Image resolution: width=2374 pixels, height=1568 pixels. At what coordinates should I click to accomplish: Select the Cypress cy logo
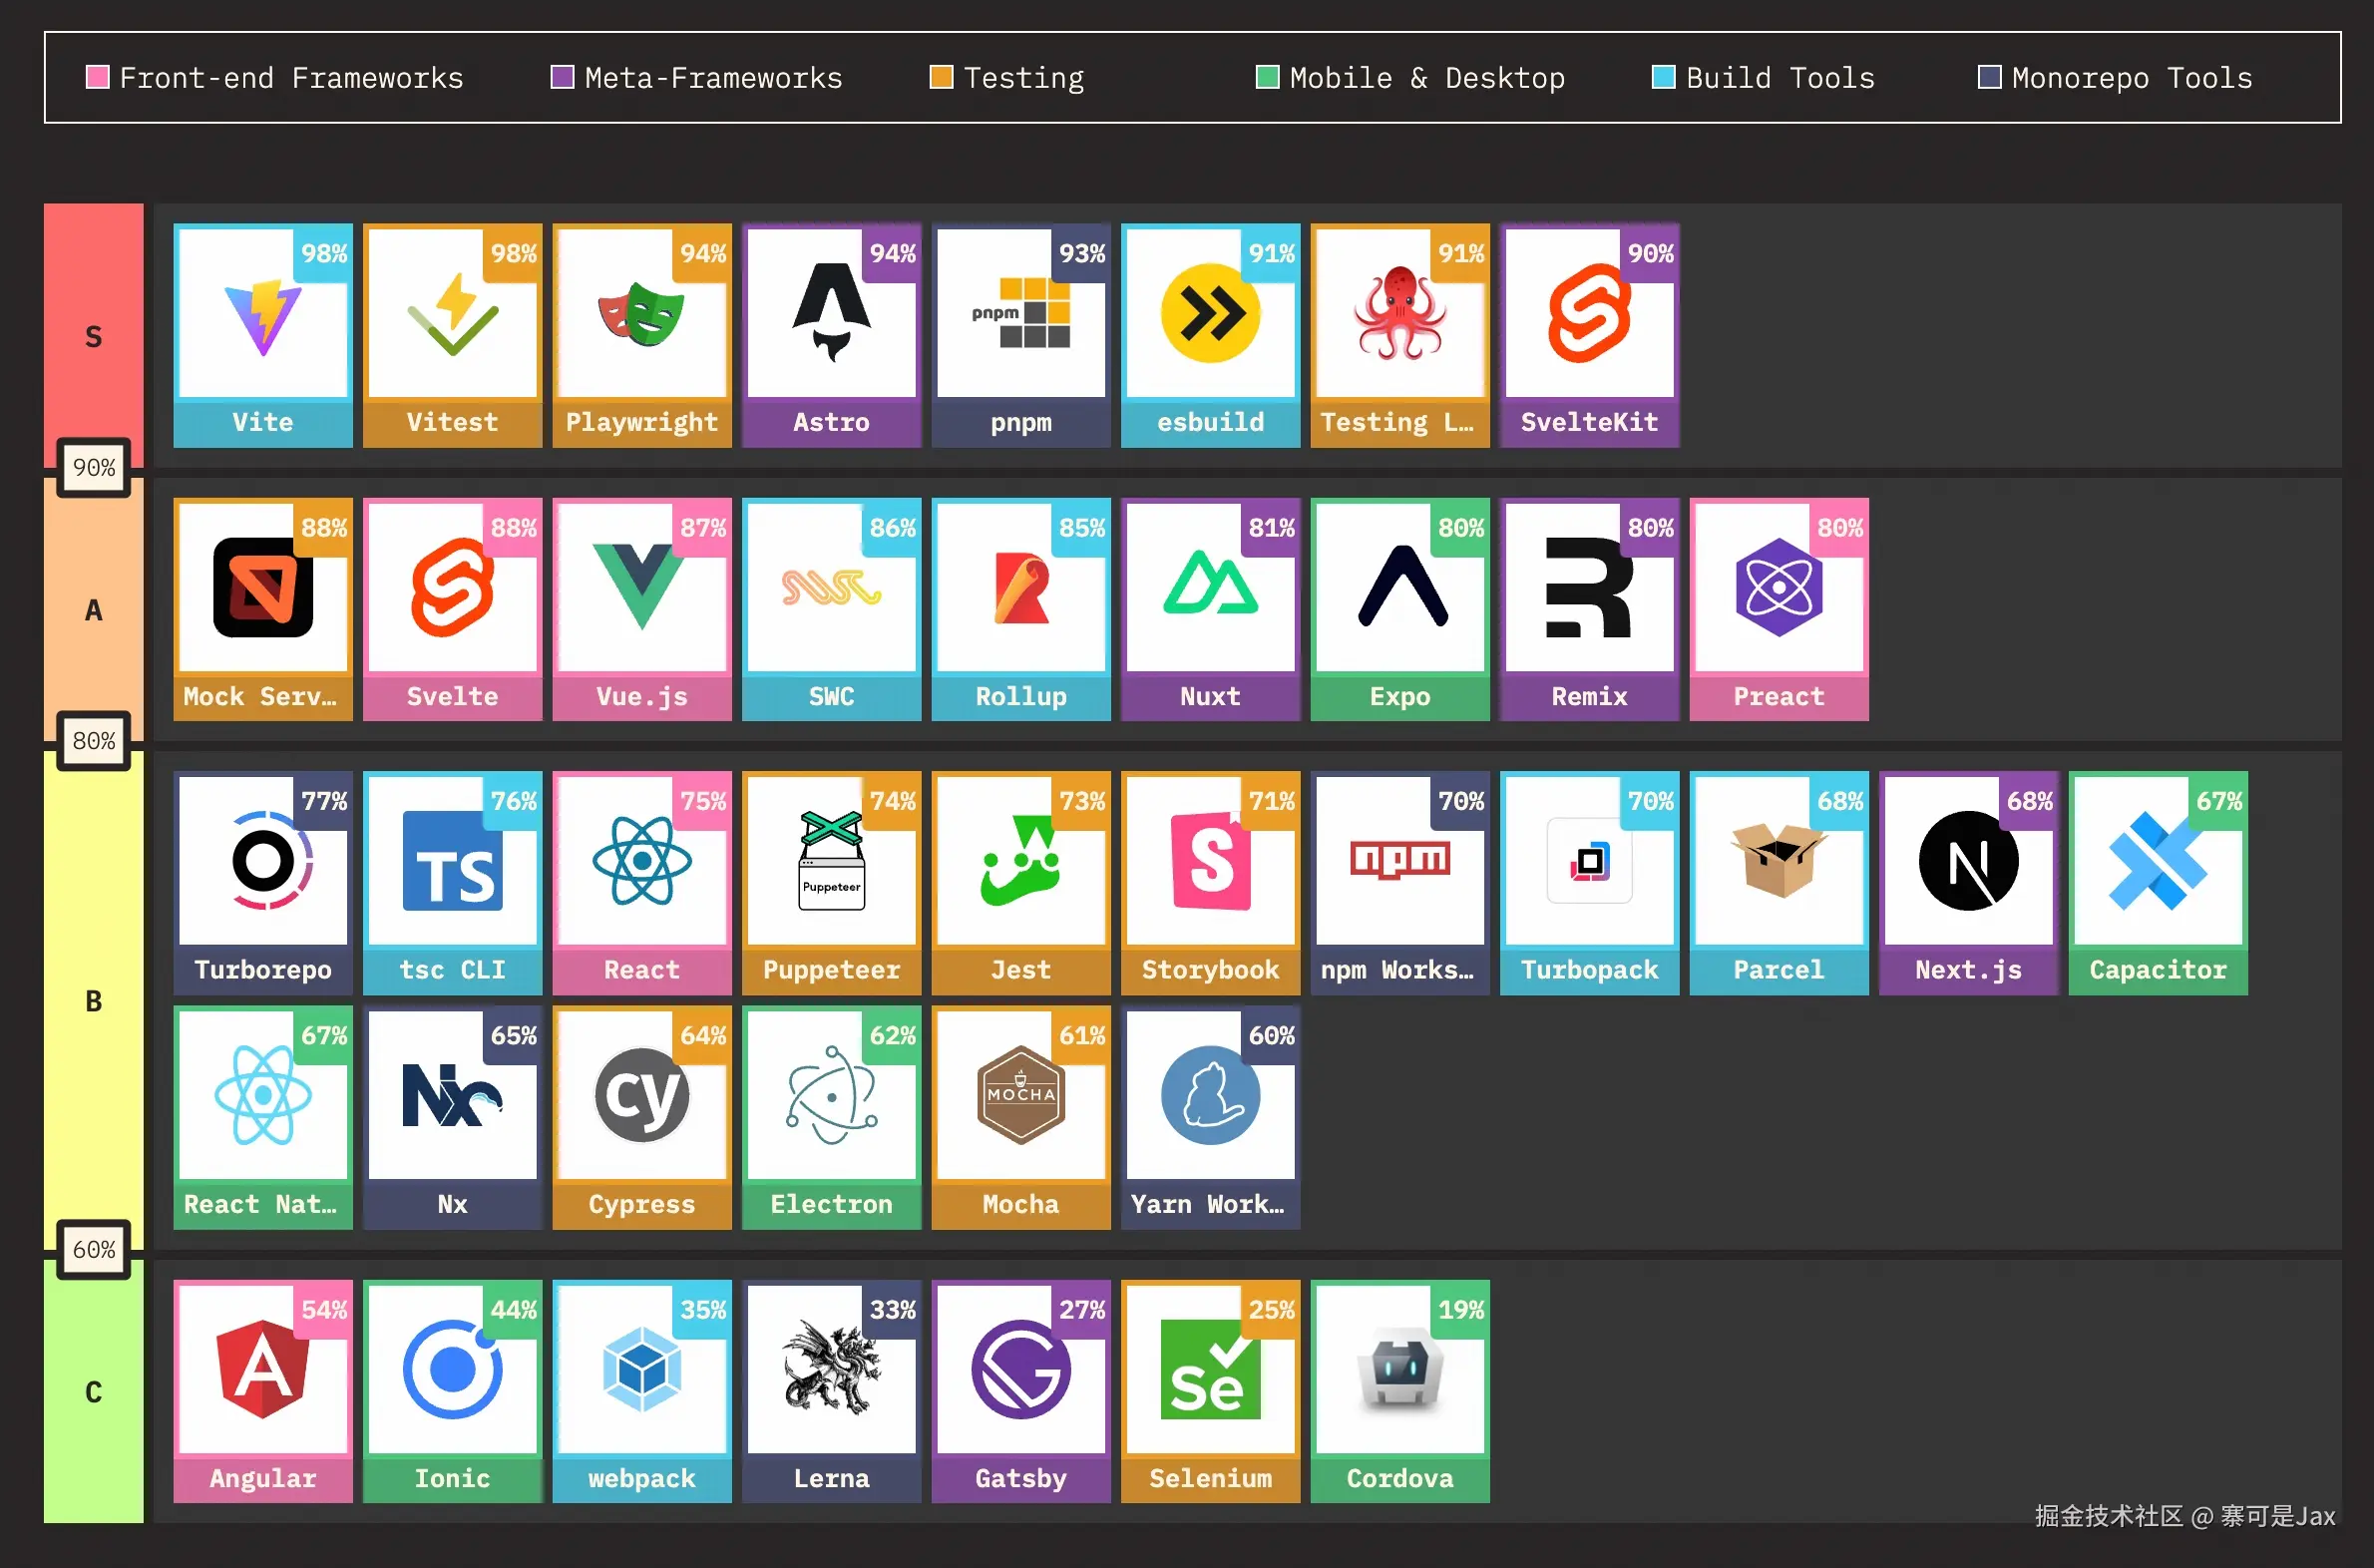(x=641, y=1096)
